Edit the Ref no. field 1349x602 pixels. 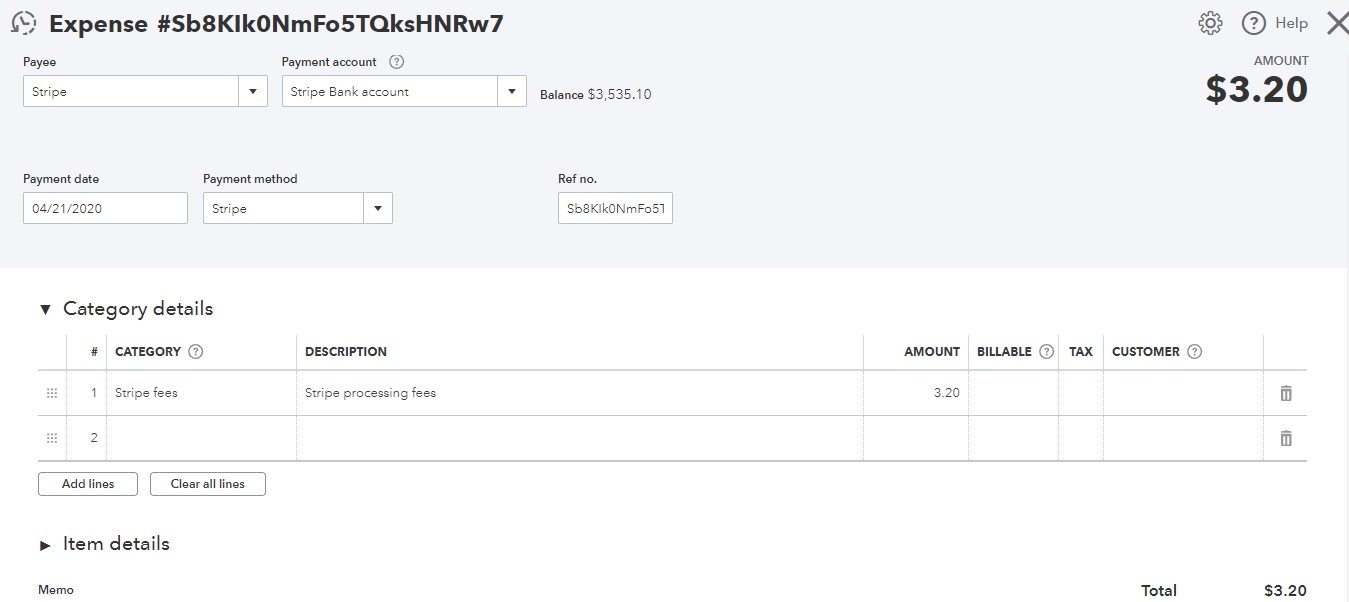point(615,209)
